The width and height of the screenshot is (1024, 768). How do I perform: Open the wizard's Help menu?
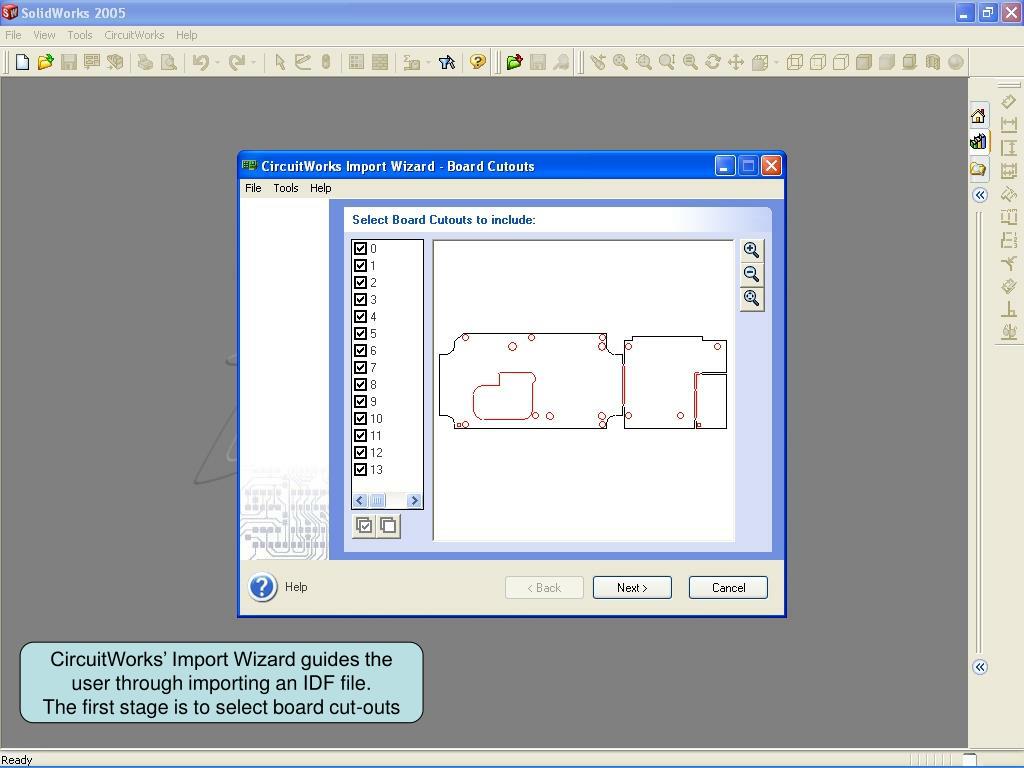[321, 188]
